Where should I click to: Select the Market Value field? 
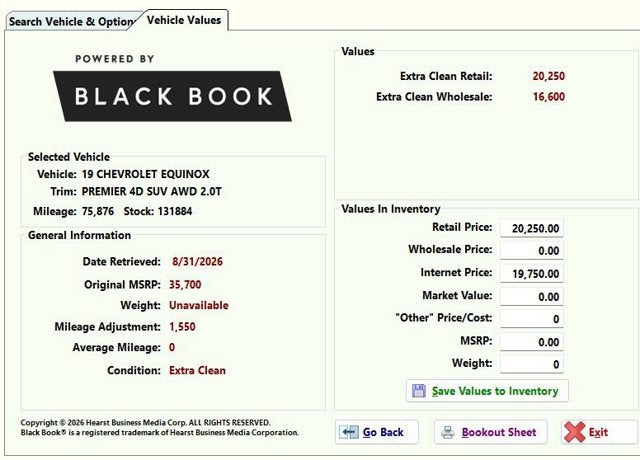coord(532,296)
